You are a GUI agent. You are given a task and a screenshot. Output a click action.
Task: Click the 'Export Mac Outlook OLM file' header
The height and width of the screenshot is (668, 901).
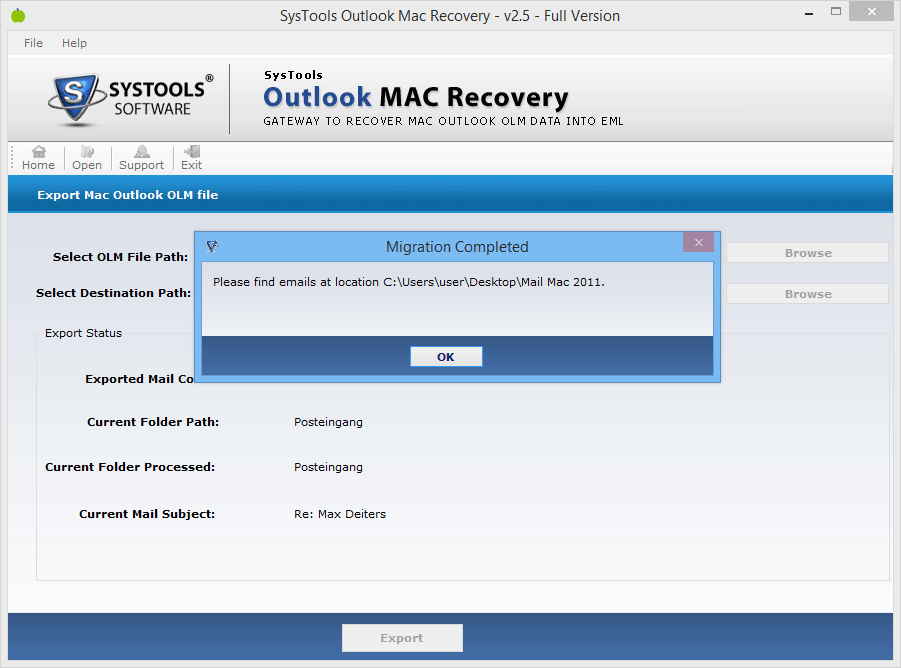point(128,195)
